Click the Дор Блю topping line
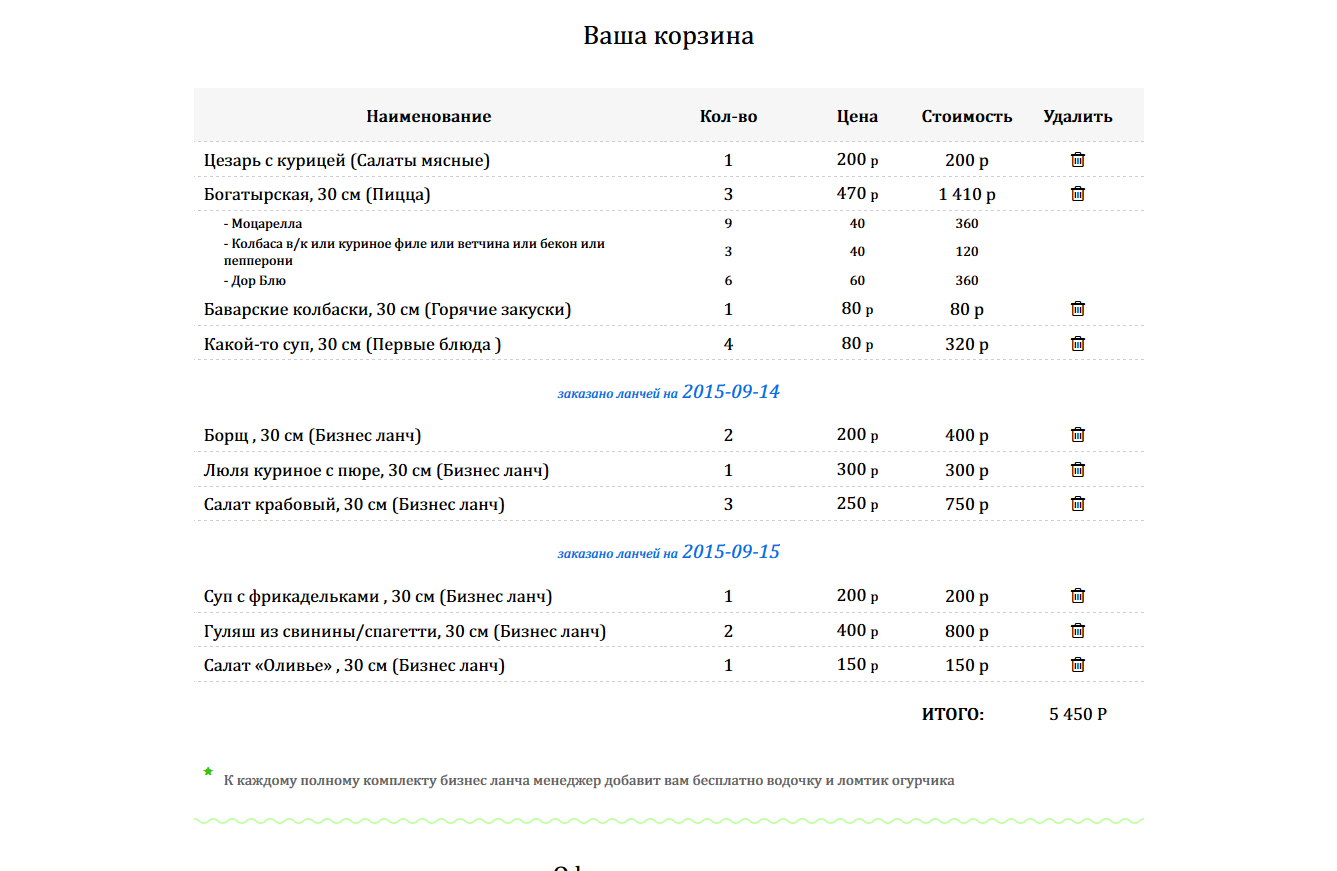1337x871 pixels. (x=255, y=281)
